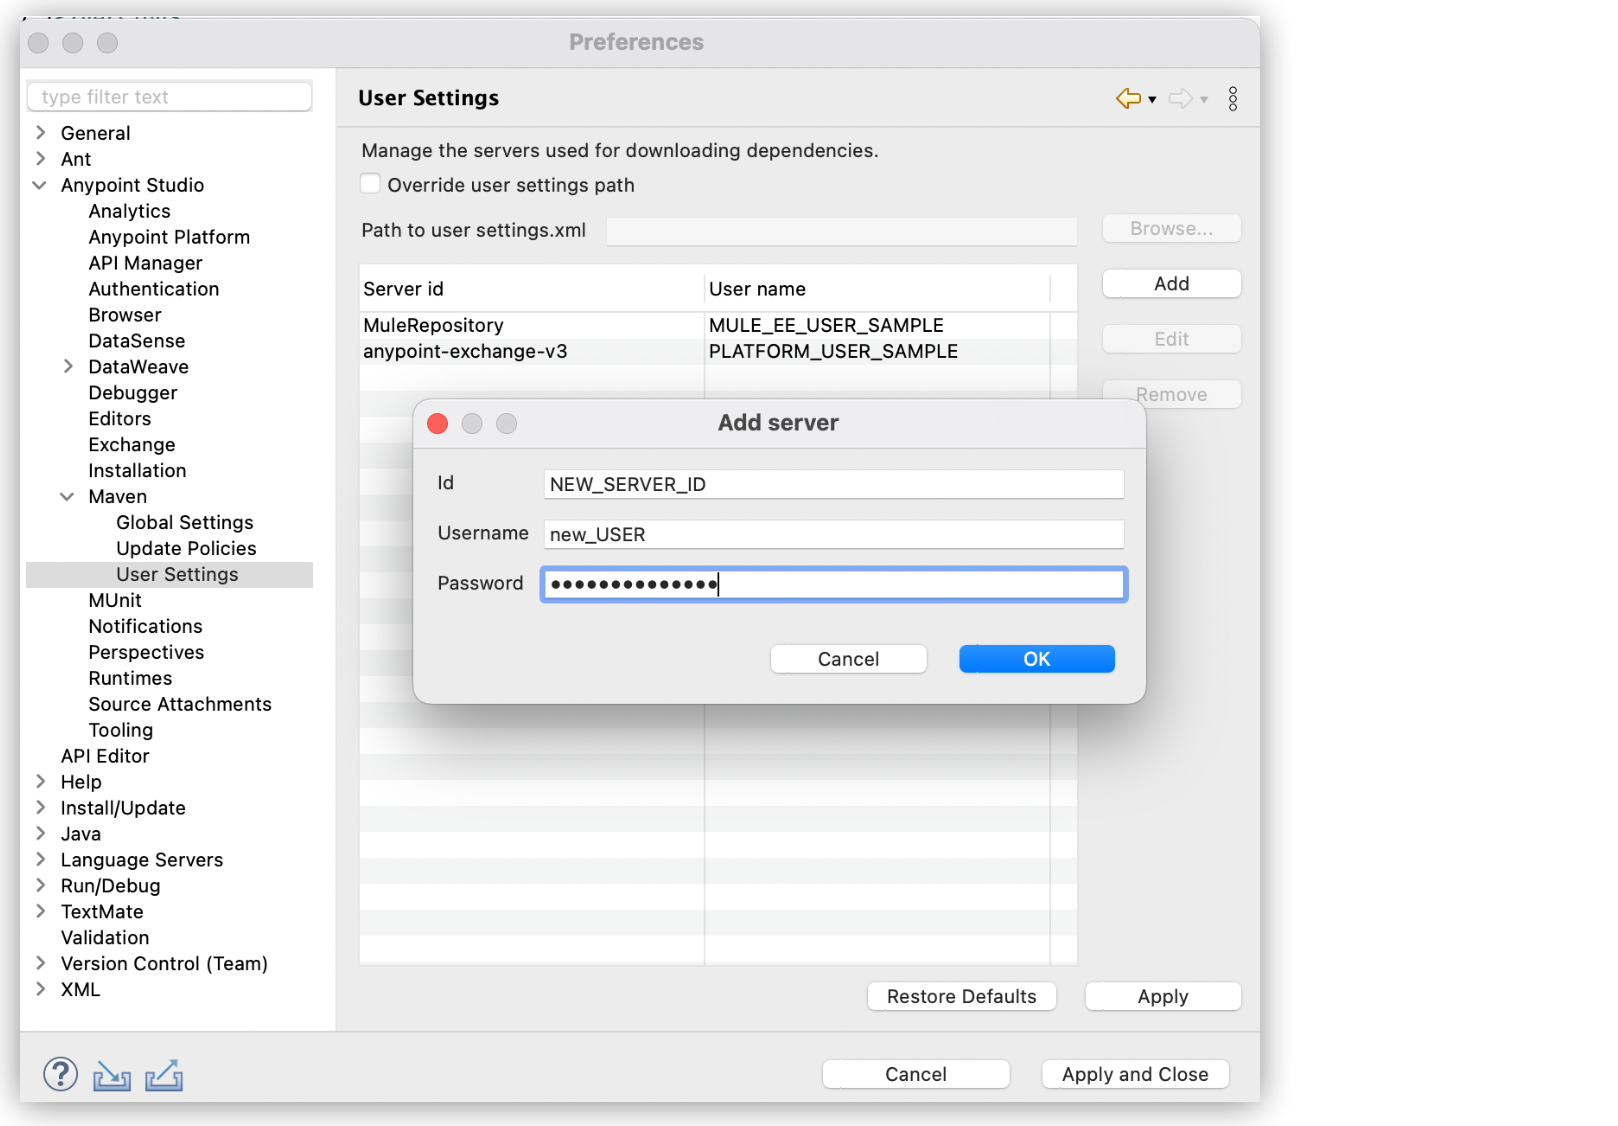Screen dimensions: 1618x1126
Task: Click the forward navigation arrow
Action: [x=1182, y=98]
